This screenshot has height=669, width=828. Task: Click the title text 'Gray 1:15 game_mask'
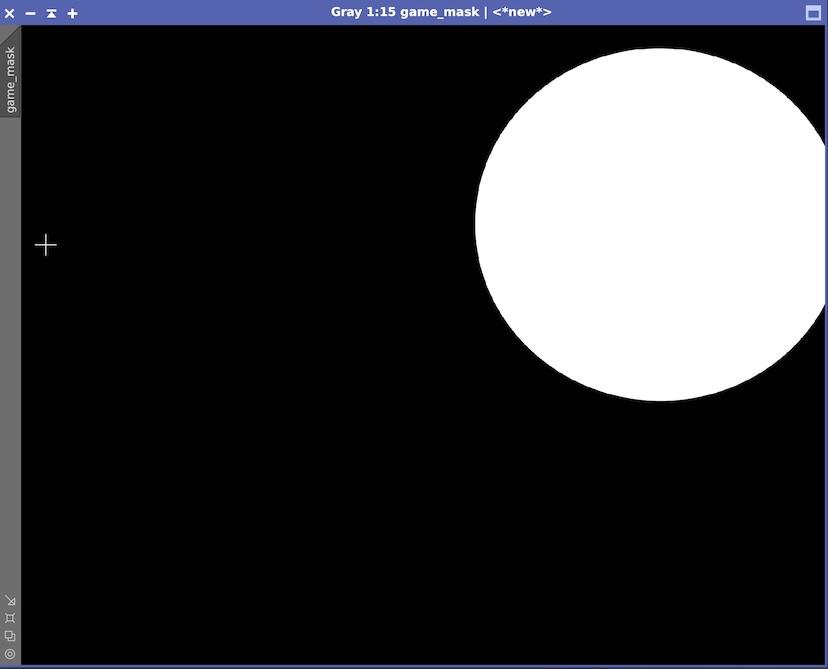pos(405,12)
